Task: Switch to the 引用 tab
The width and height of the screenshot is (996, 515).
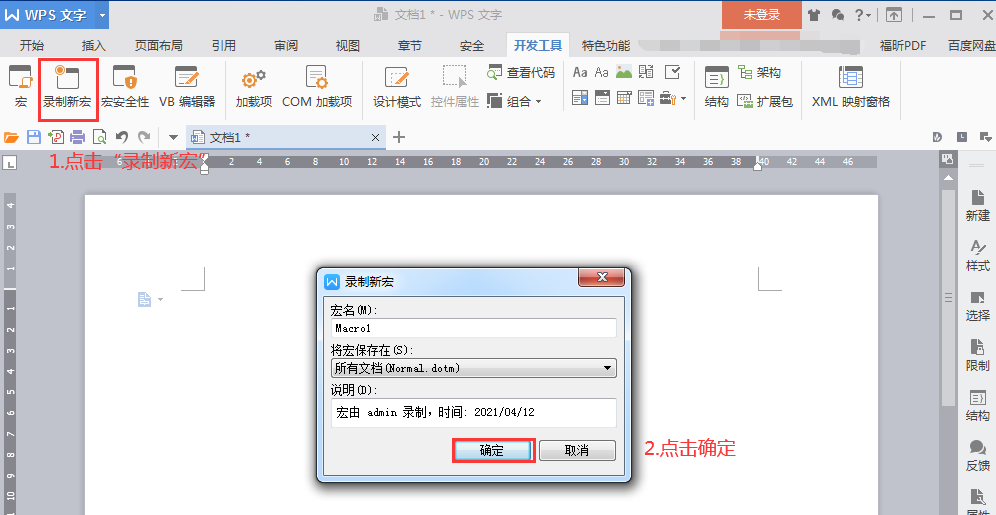Action: [224, 45]
